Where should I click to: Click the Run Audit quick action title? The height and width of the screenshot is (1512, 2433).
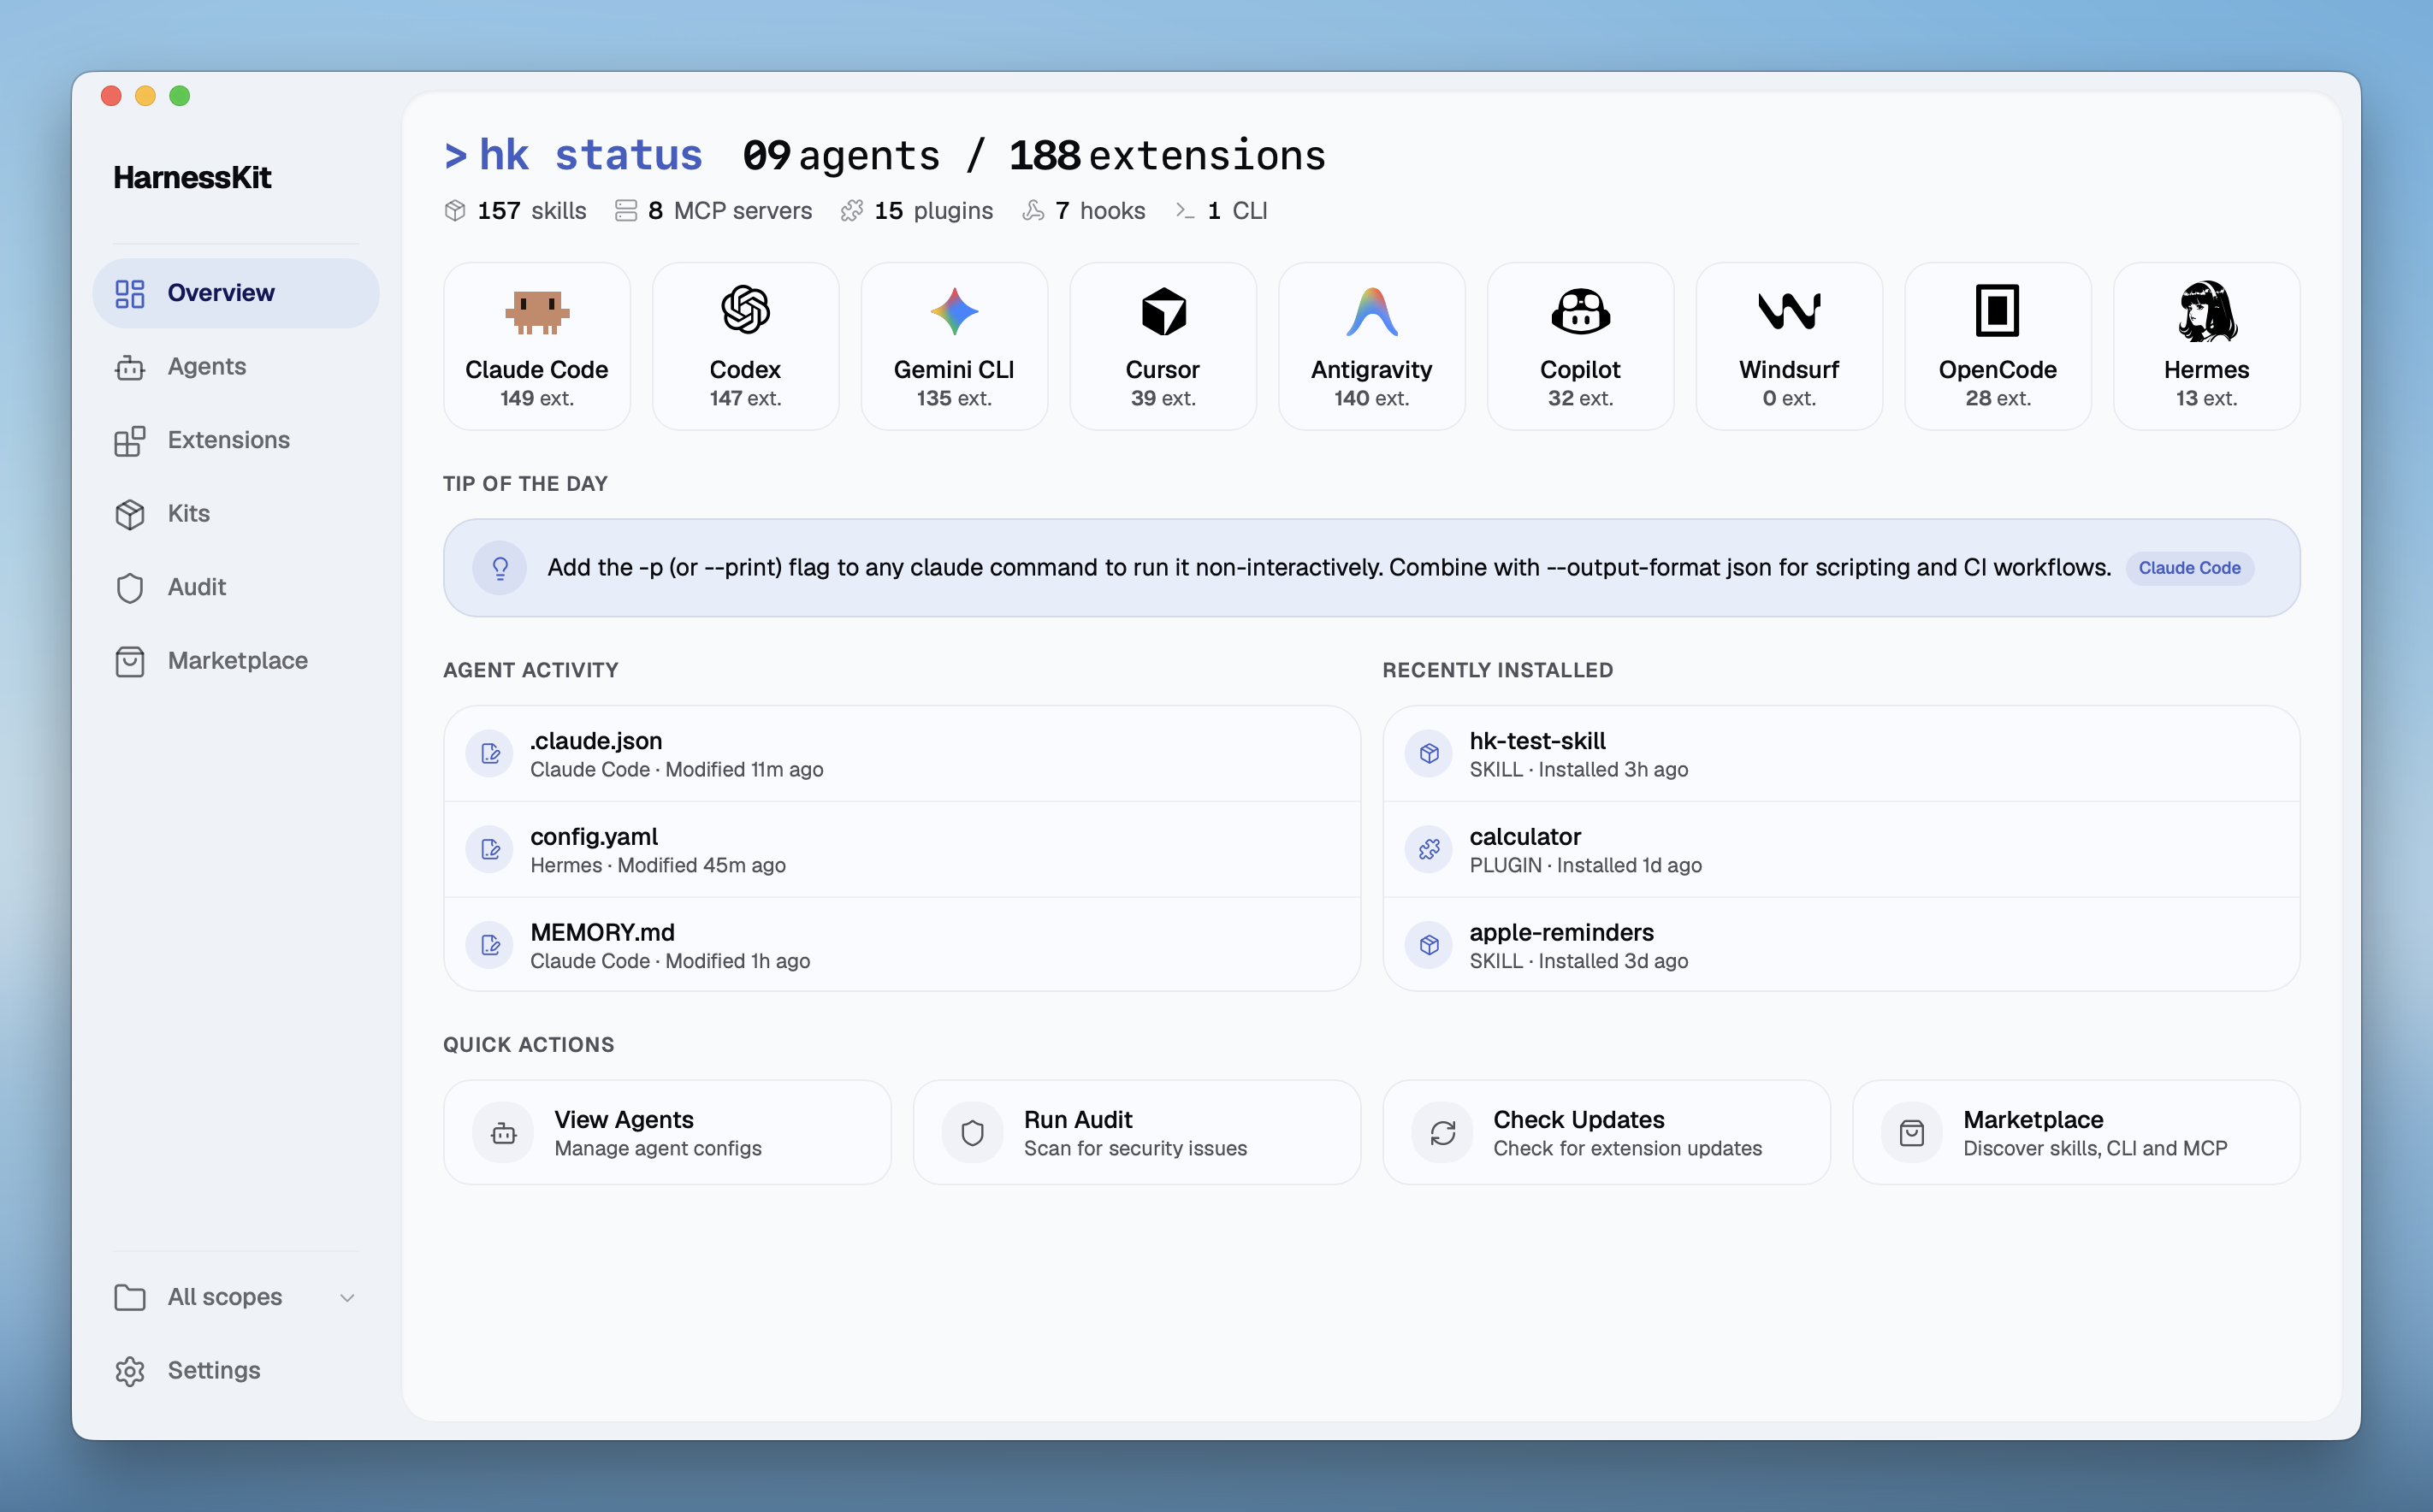(1078, 1119)
